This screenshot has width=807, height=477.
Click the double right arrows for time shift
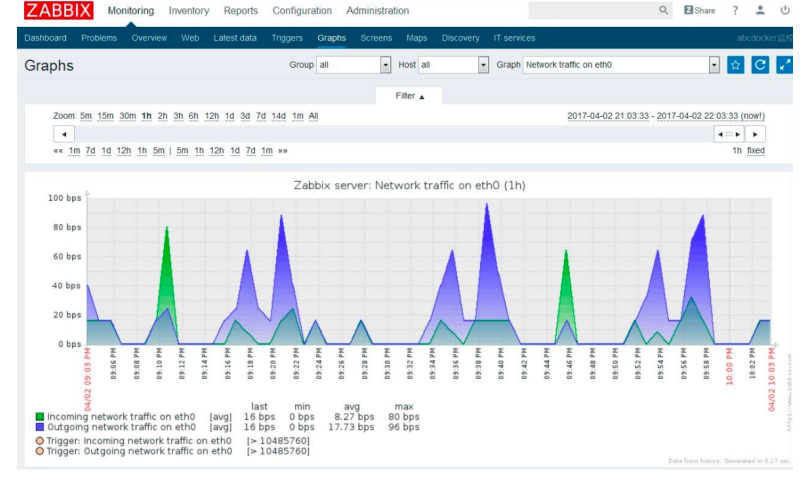tap(283, 151)
